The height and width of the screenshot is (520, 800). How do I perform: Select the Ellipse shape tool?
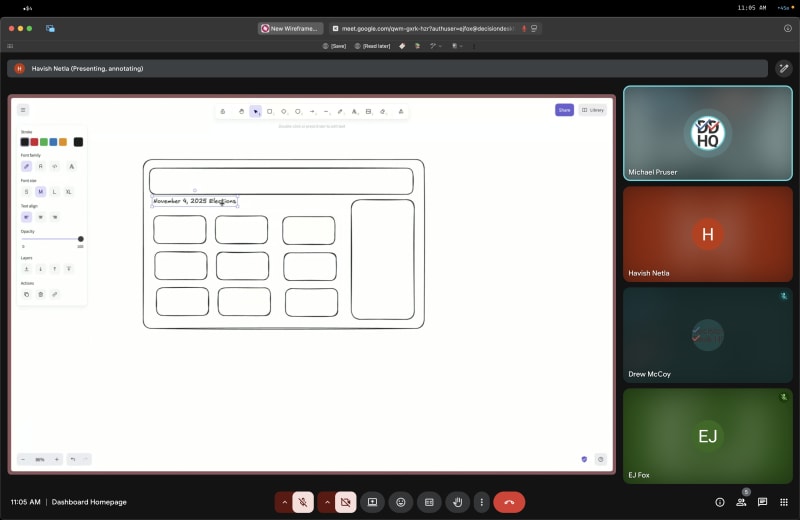tap(298, 111)
